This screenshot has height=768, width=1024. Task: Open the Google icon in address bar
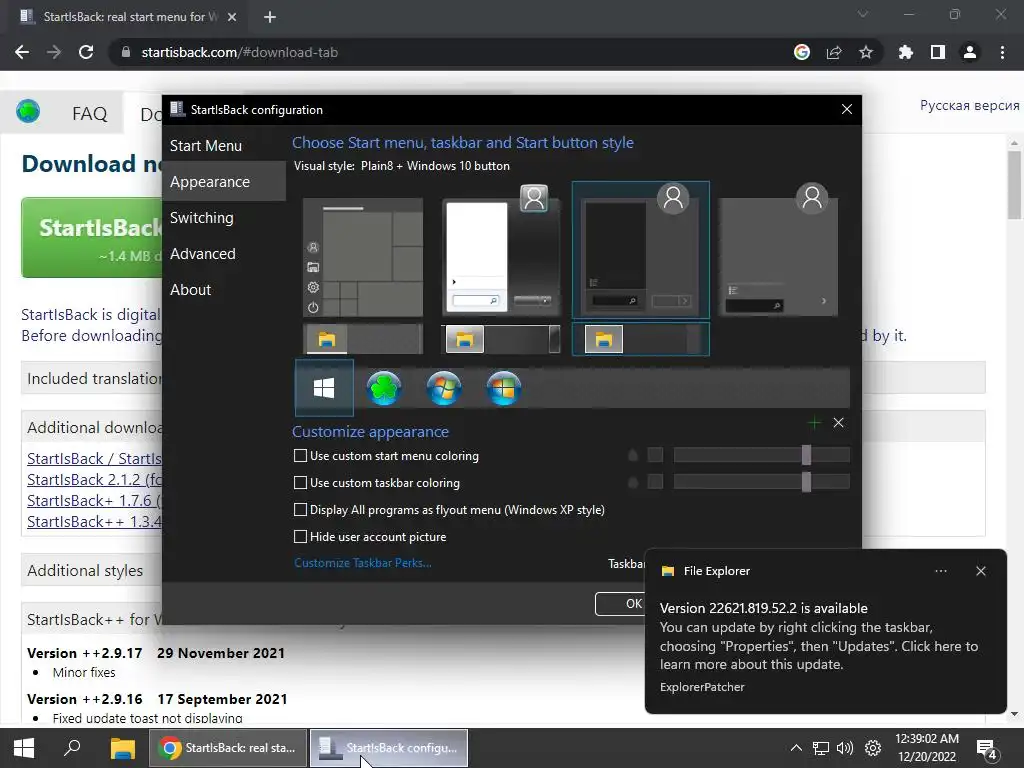pos(802,52)
